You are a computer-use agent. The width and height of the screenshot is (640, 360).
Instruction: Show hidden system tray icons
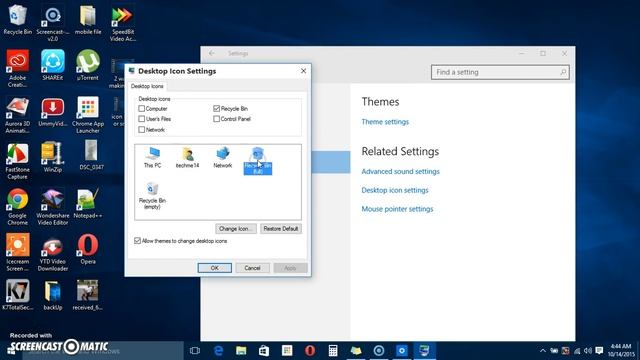point(542,351)
